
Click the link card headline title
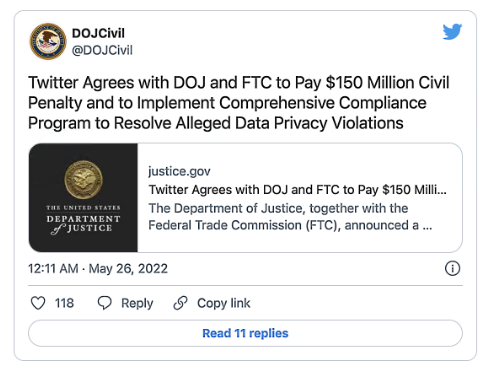tap(297, 190)
